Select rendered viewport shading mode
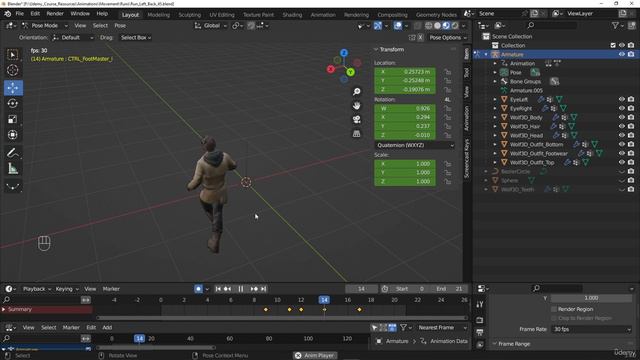Viewport: 640px width, 360px height. 455,25
